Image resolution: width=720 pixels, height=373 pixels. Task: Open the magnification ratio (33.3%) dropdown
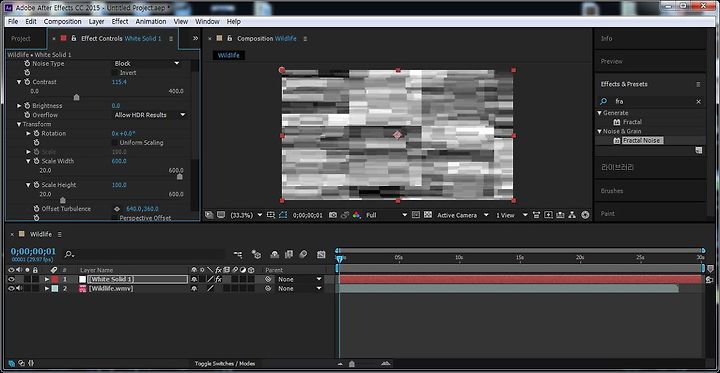point(246,215)
